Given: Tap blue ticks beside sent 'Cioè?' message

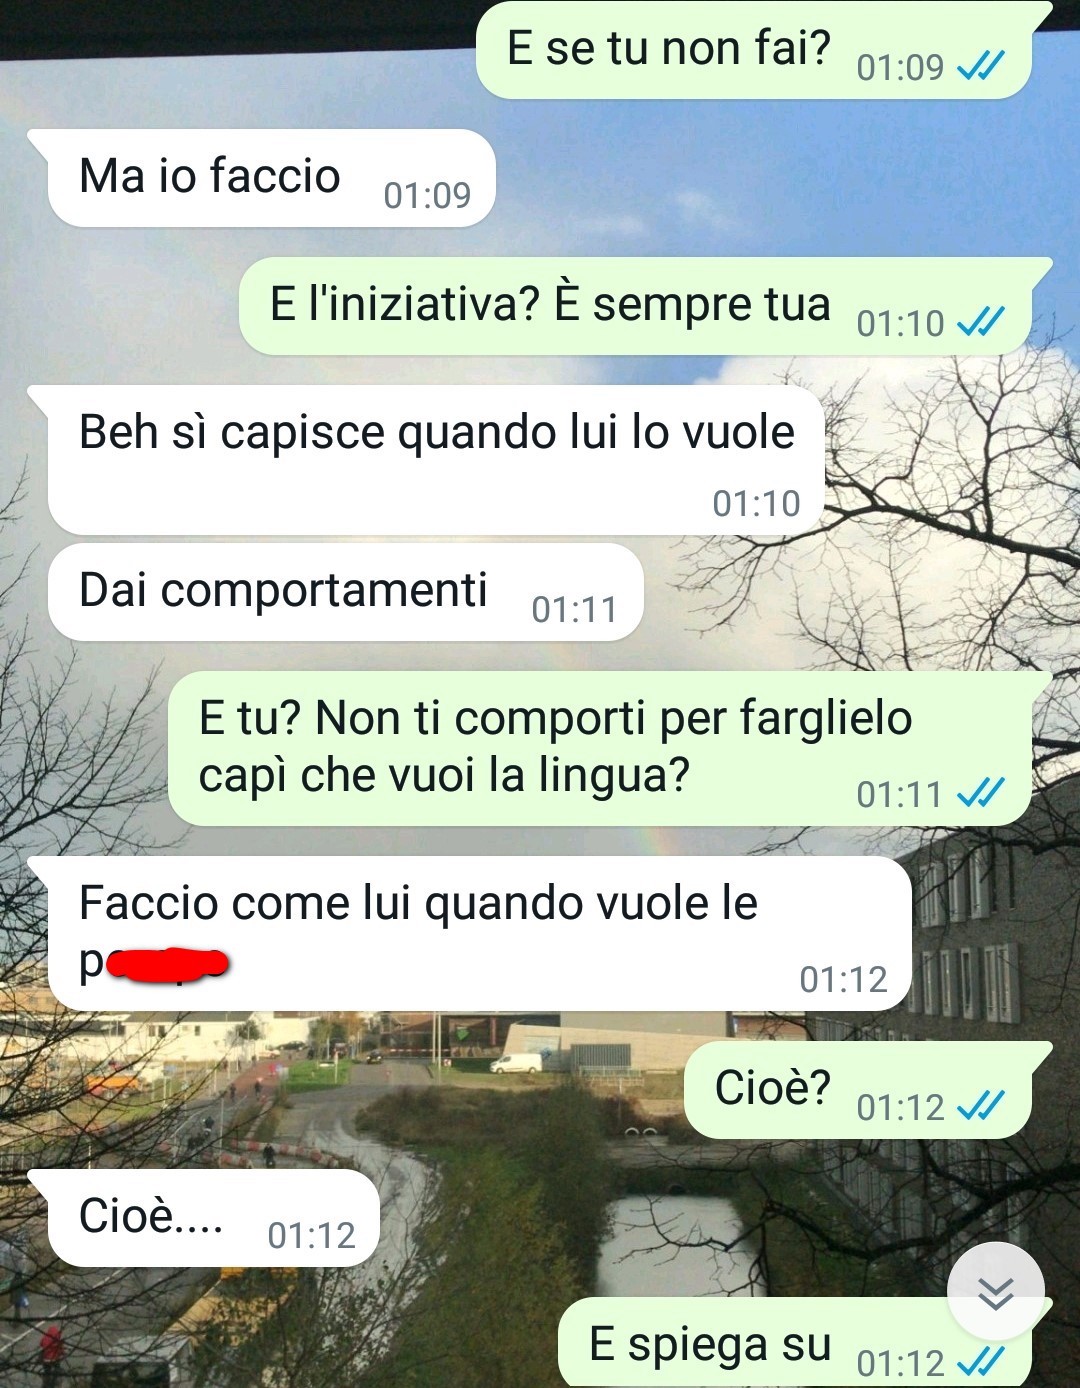Looking at the screenshot, I should [981, 1106].
